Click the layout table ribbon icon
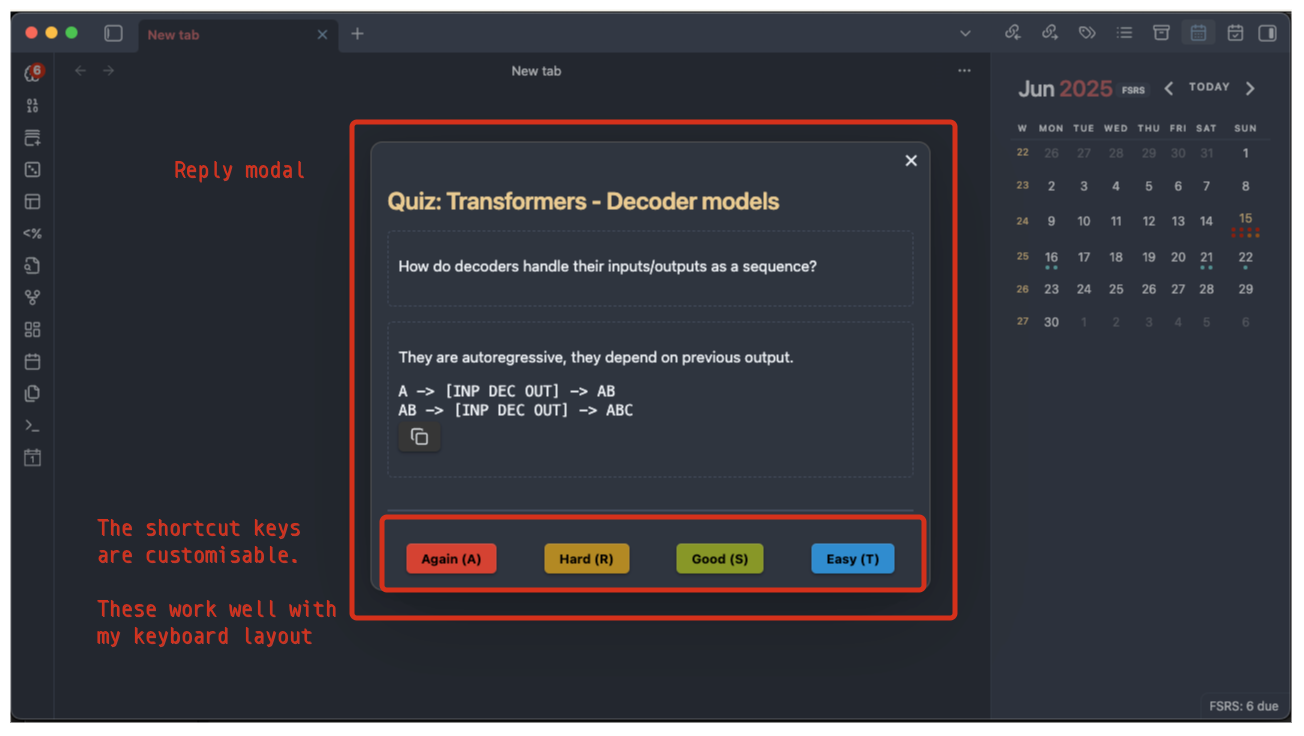The image size is (1304, 736). coord(33,201)
